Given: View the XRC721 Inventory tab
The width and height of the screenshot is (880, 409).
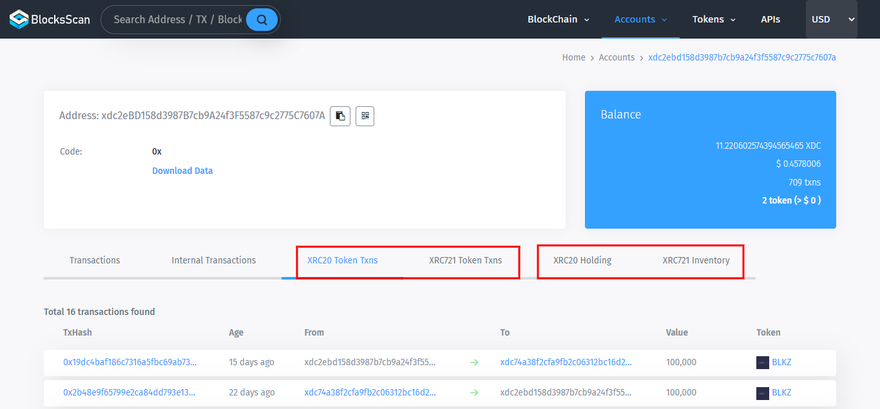Looking at the screenshot, I should 696,260.
